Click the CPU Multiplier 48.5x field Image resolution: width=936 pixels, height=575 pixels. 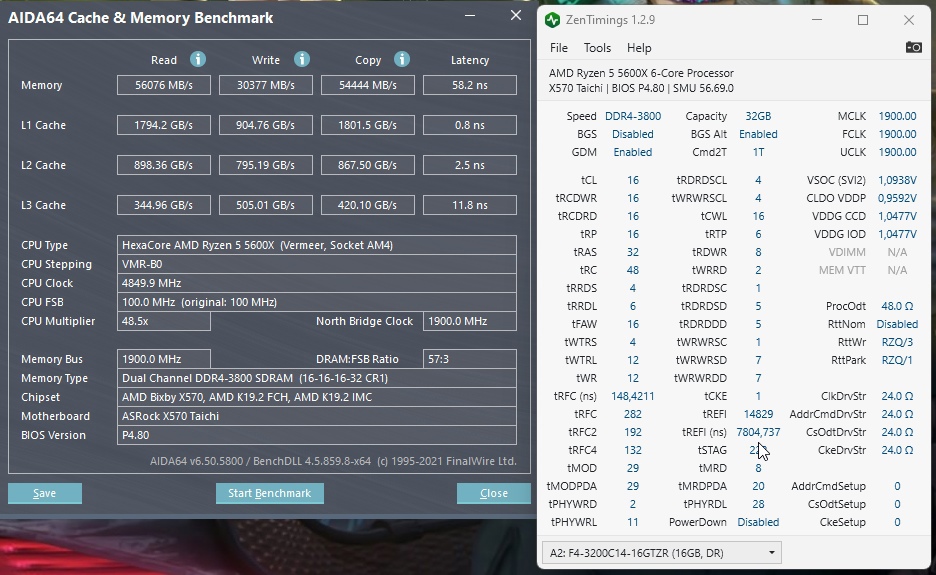[x=164, y=321]
